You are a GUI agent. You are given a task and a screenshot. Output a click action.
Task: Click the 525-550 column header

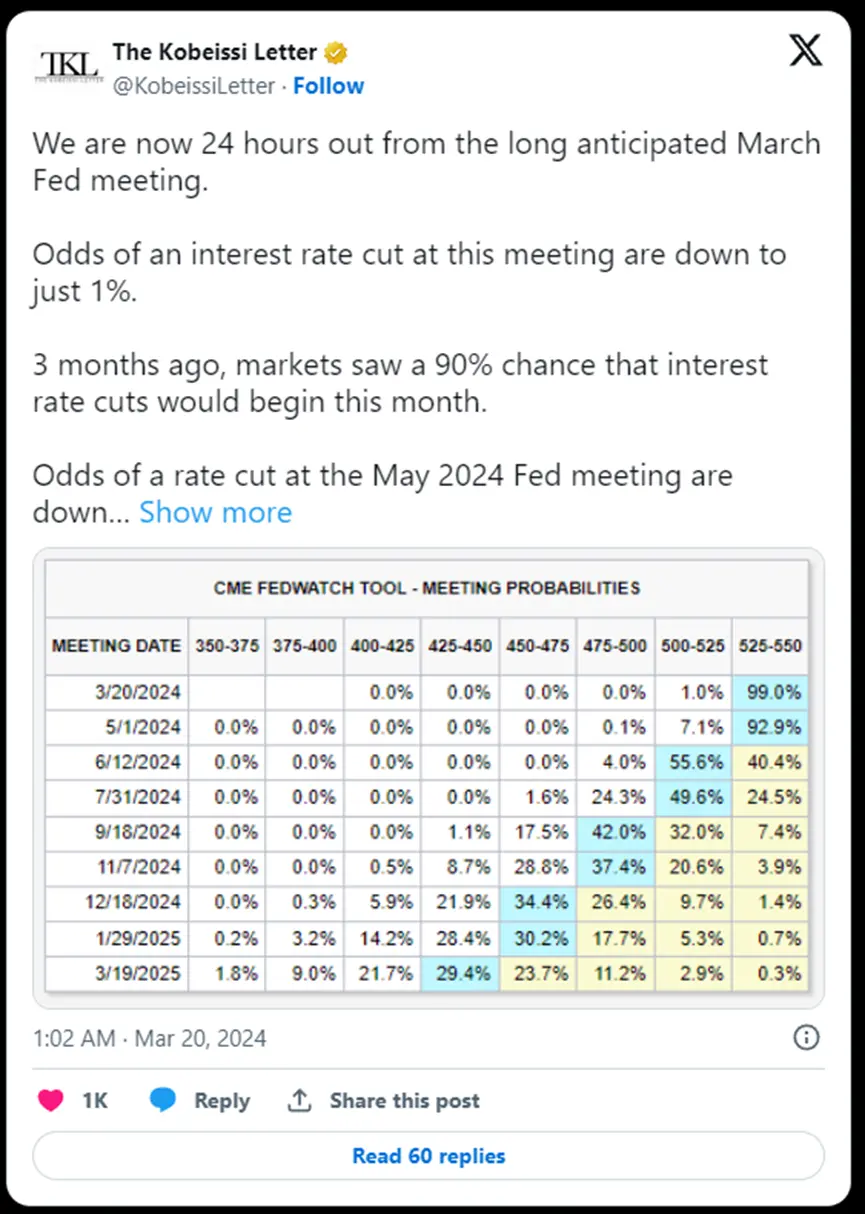[x=770, y=646]
